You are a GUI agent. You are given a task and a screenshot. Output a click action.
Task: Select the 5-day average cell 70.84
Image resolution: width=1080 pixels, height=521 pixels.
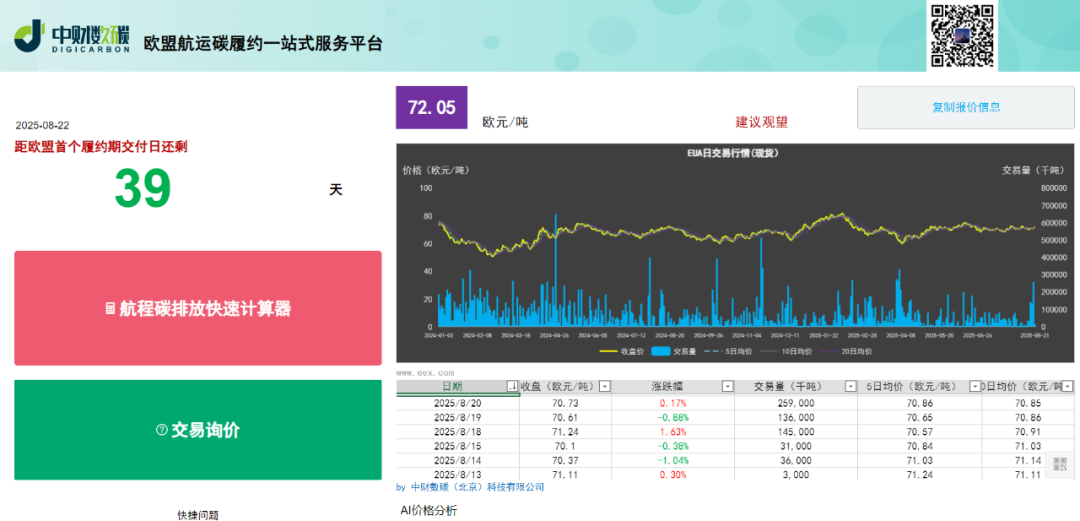(920, 445)
